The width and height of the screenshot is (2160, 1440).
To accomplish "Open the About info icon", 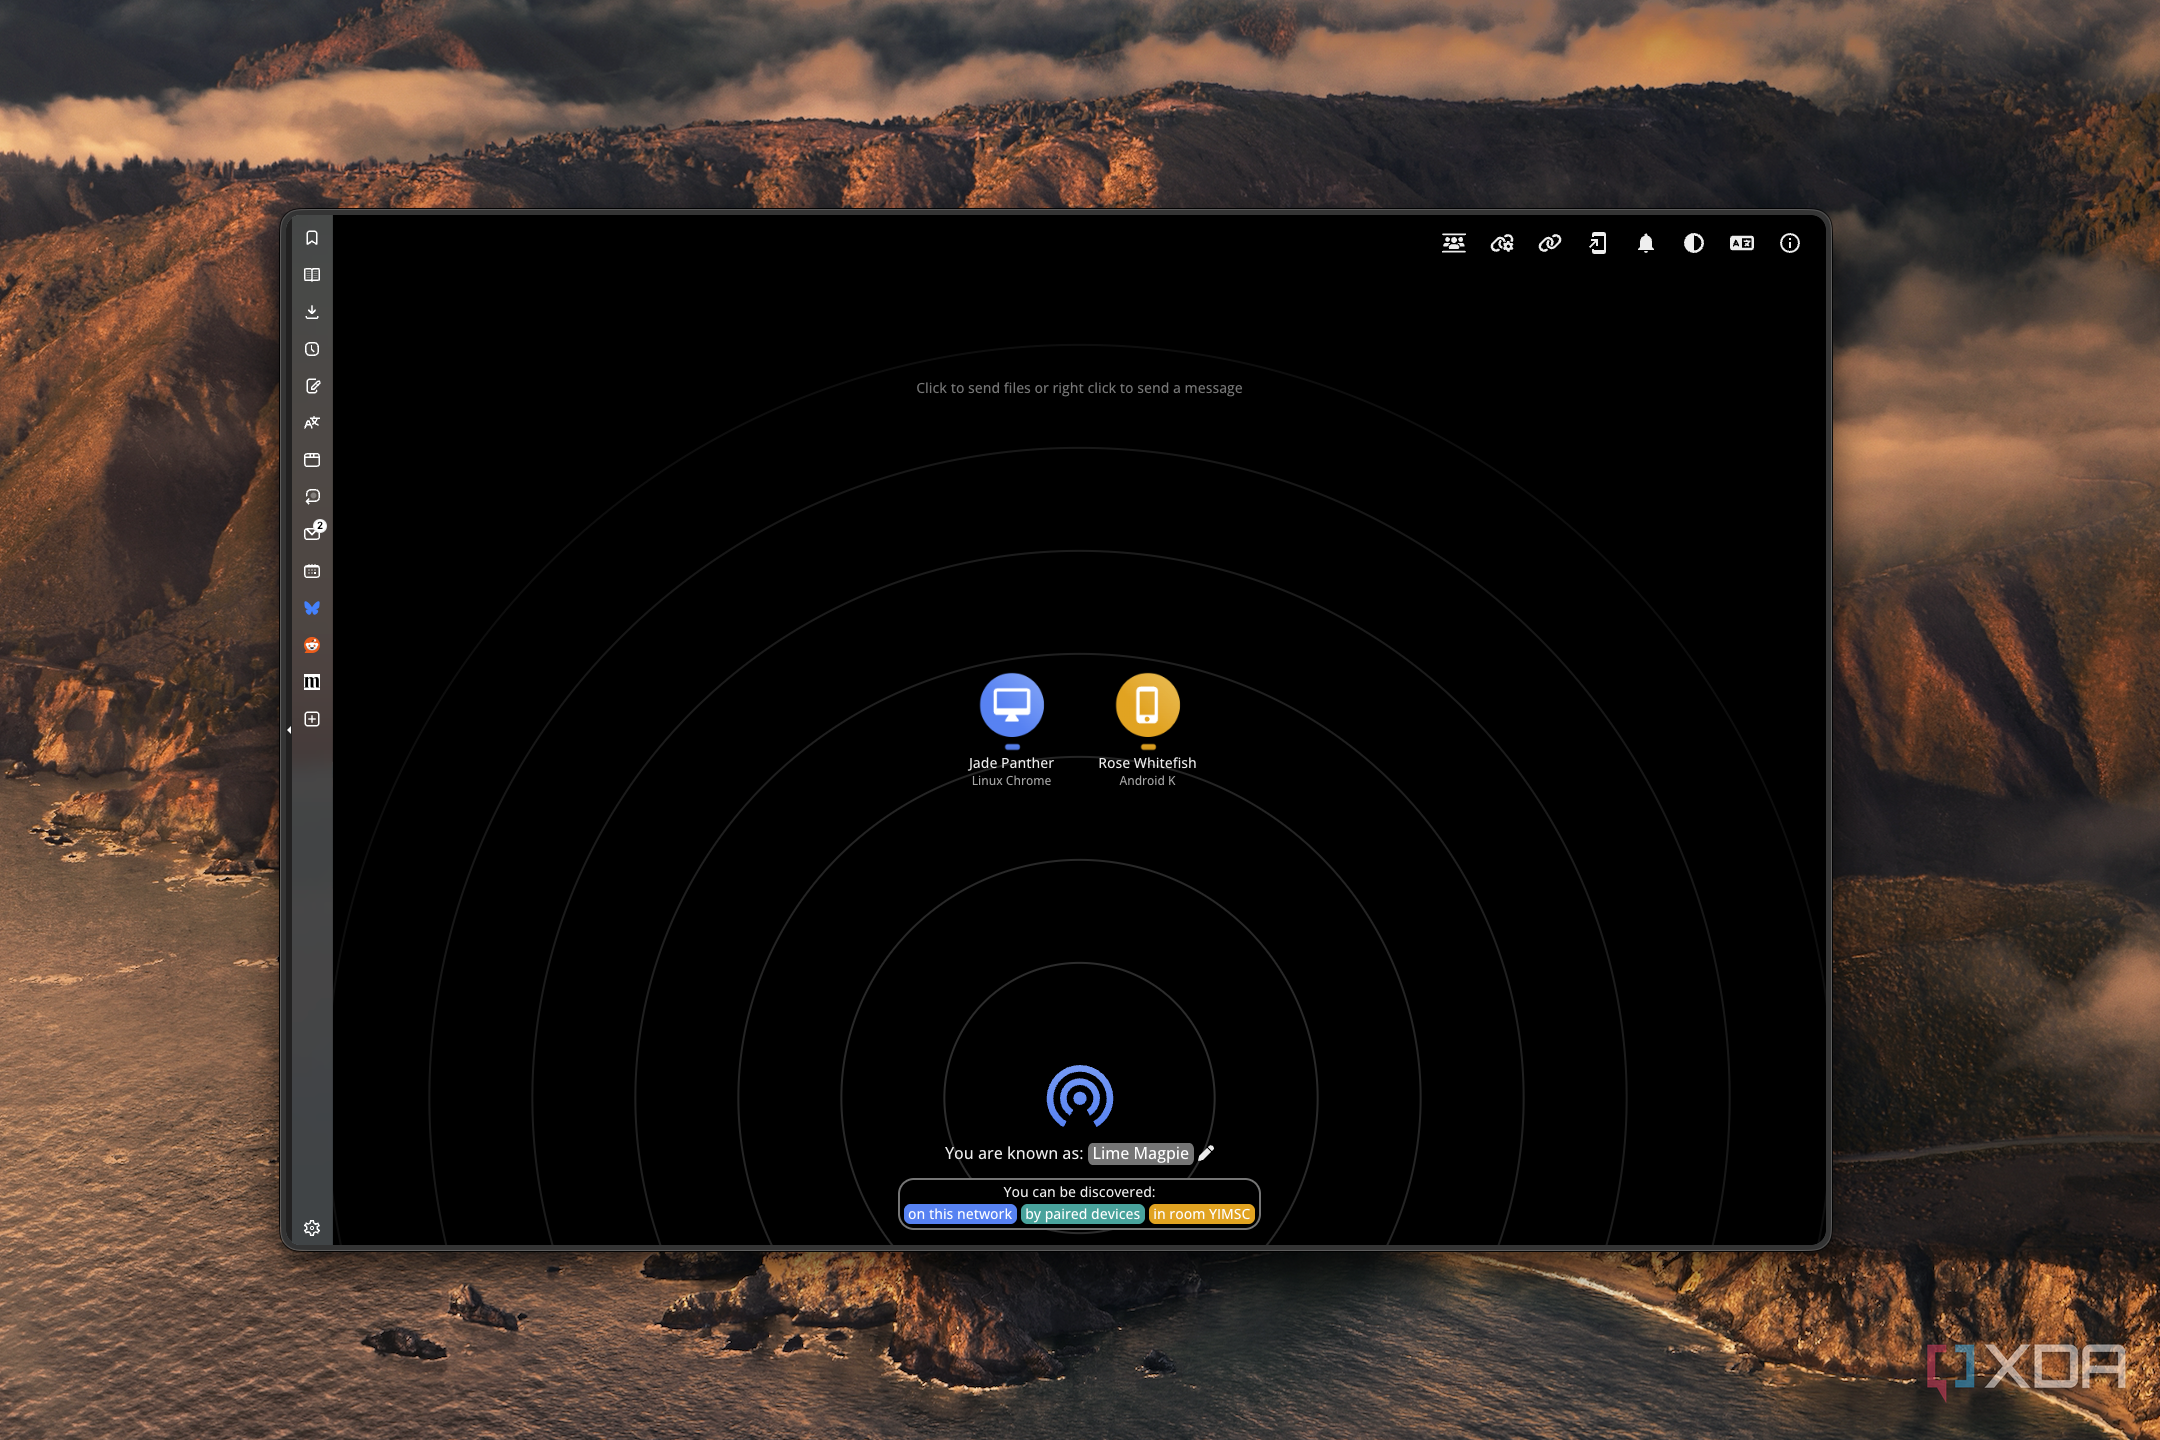I will (x=1790, y=243).
